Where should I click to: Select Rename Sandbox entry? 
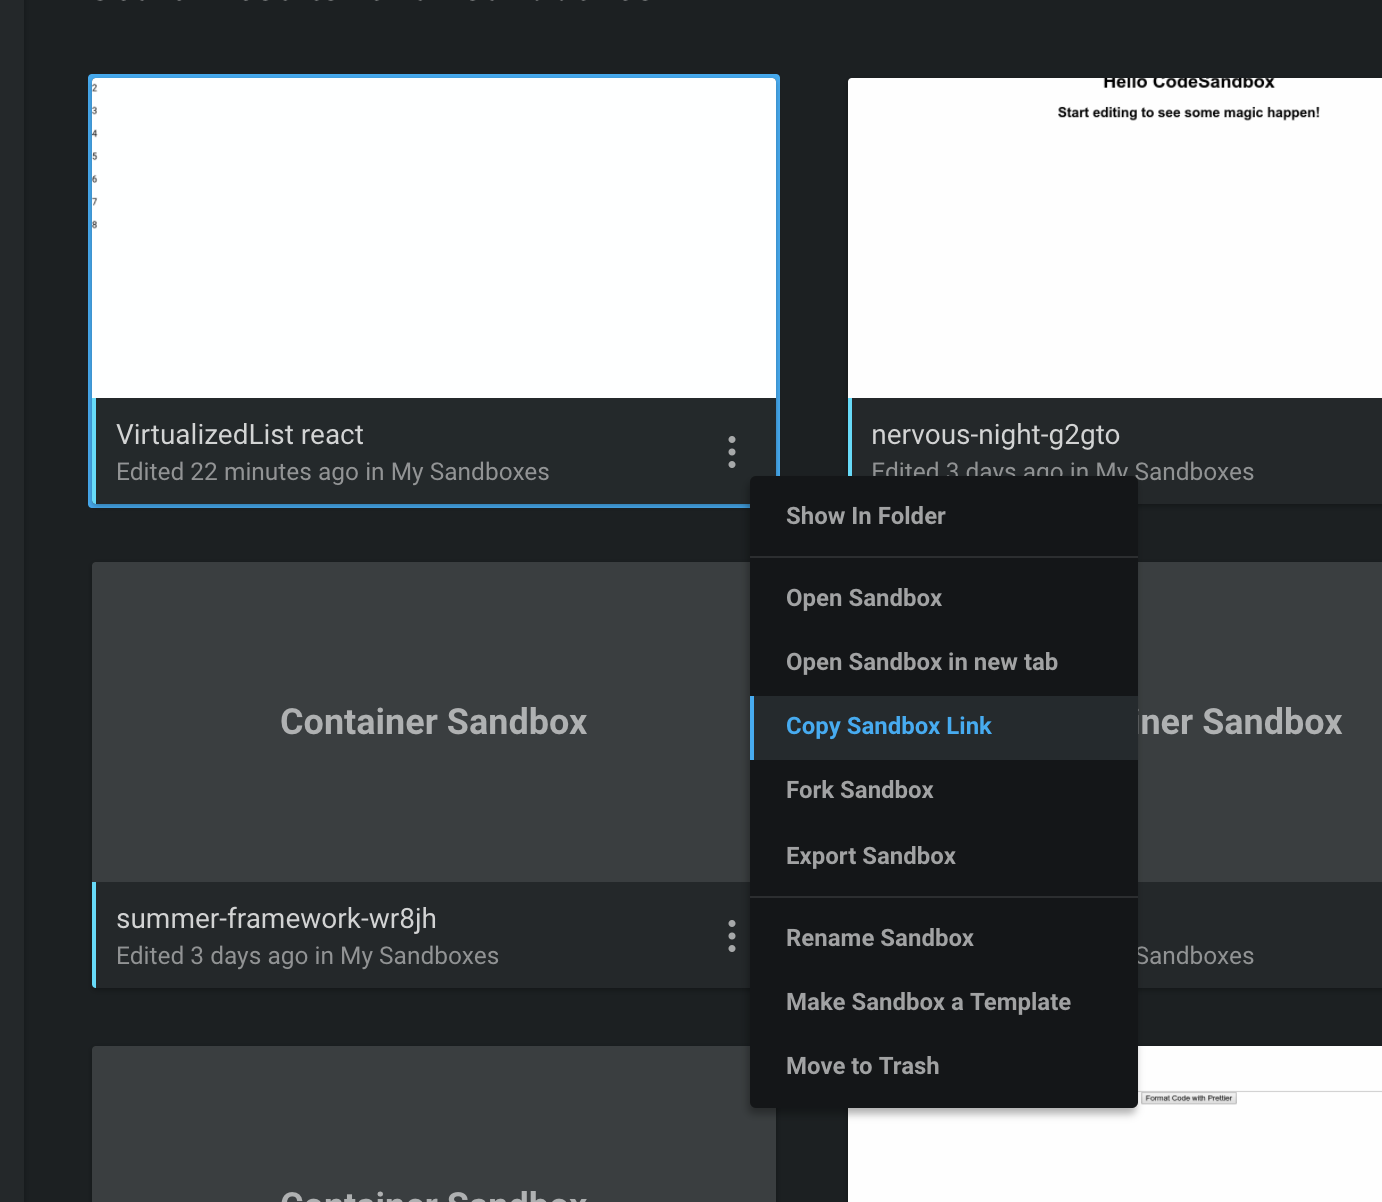[x=944, y=938]
